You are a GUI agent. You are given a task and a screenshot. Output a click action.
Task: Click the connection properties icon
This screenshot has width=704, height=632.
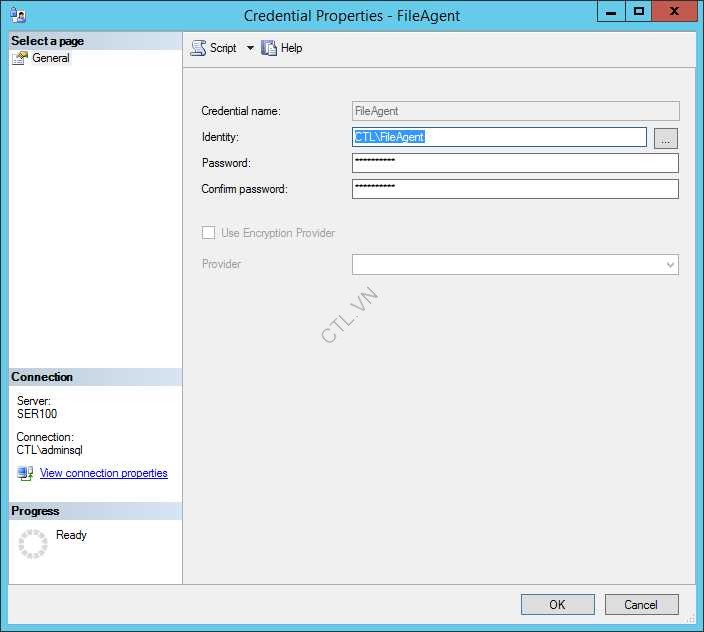[25, 473]
